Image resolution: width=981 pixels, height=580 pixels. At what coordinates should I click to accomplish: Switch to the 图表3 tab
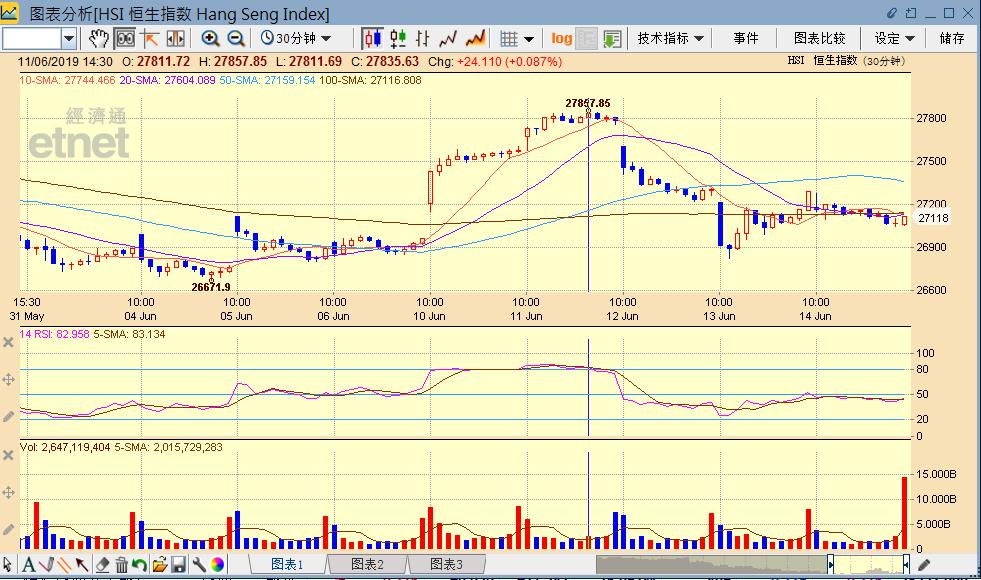(446, 564)
